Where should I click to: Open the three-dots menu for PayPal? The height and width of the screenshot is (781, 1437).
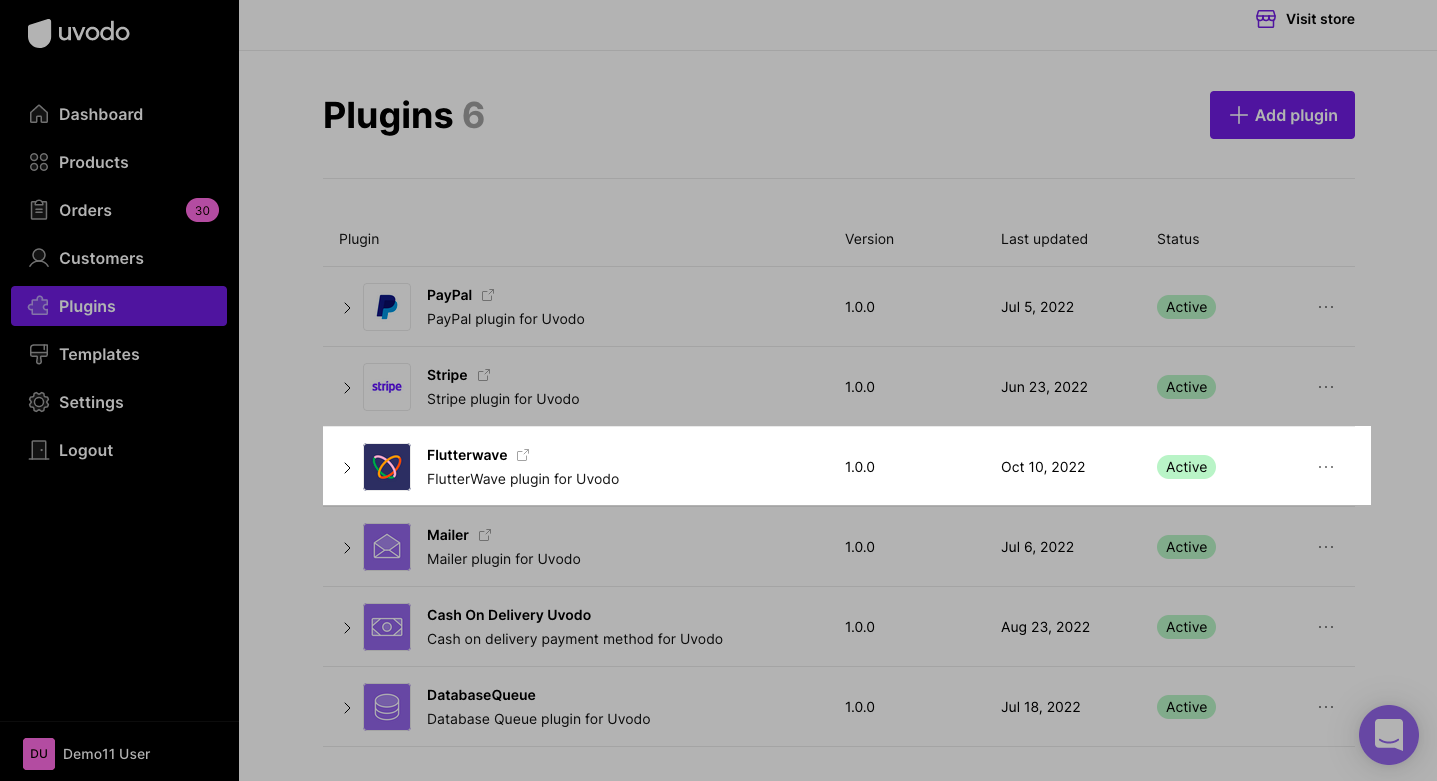pyautogui.click(x=1326, y=307)
